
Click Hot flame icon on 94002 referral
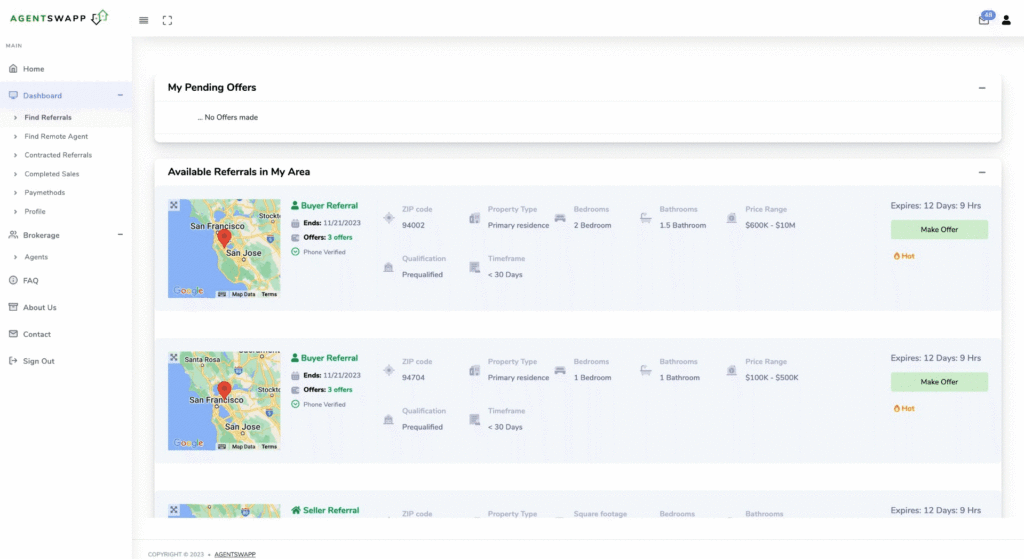(x=897, y=256)
